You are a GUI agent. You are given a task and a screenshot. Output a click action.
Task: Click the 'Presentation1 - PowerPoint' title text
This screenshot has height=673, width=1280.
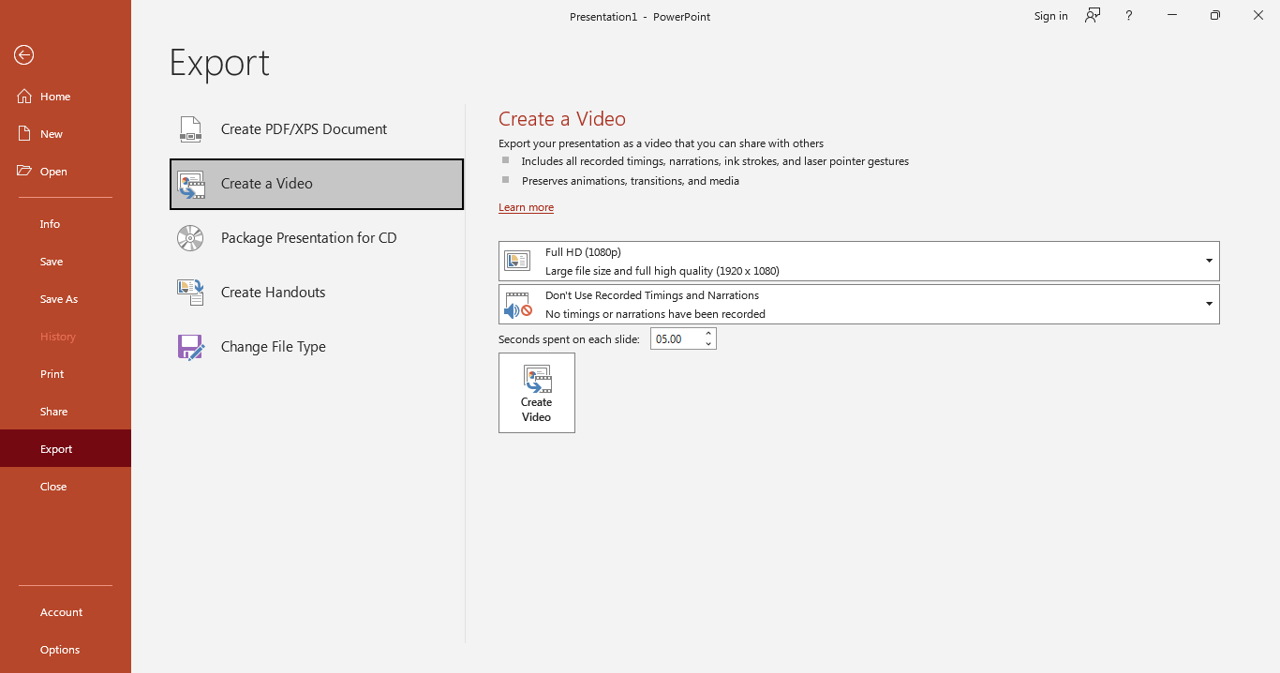pos(640,16)
